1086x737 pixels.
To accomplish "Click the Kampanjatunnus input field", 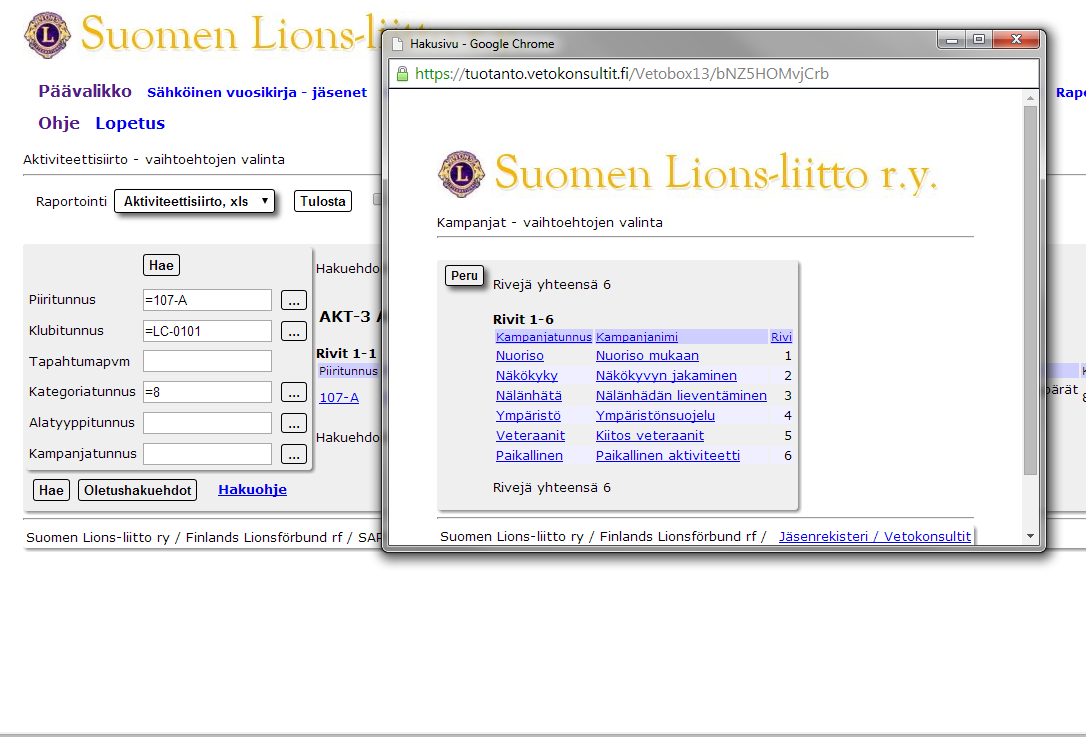I will [207, 454].
